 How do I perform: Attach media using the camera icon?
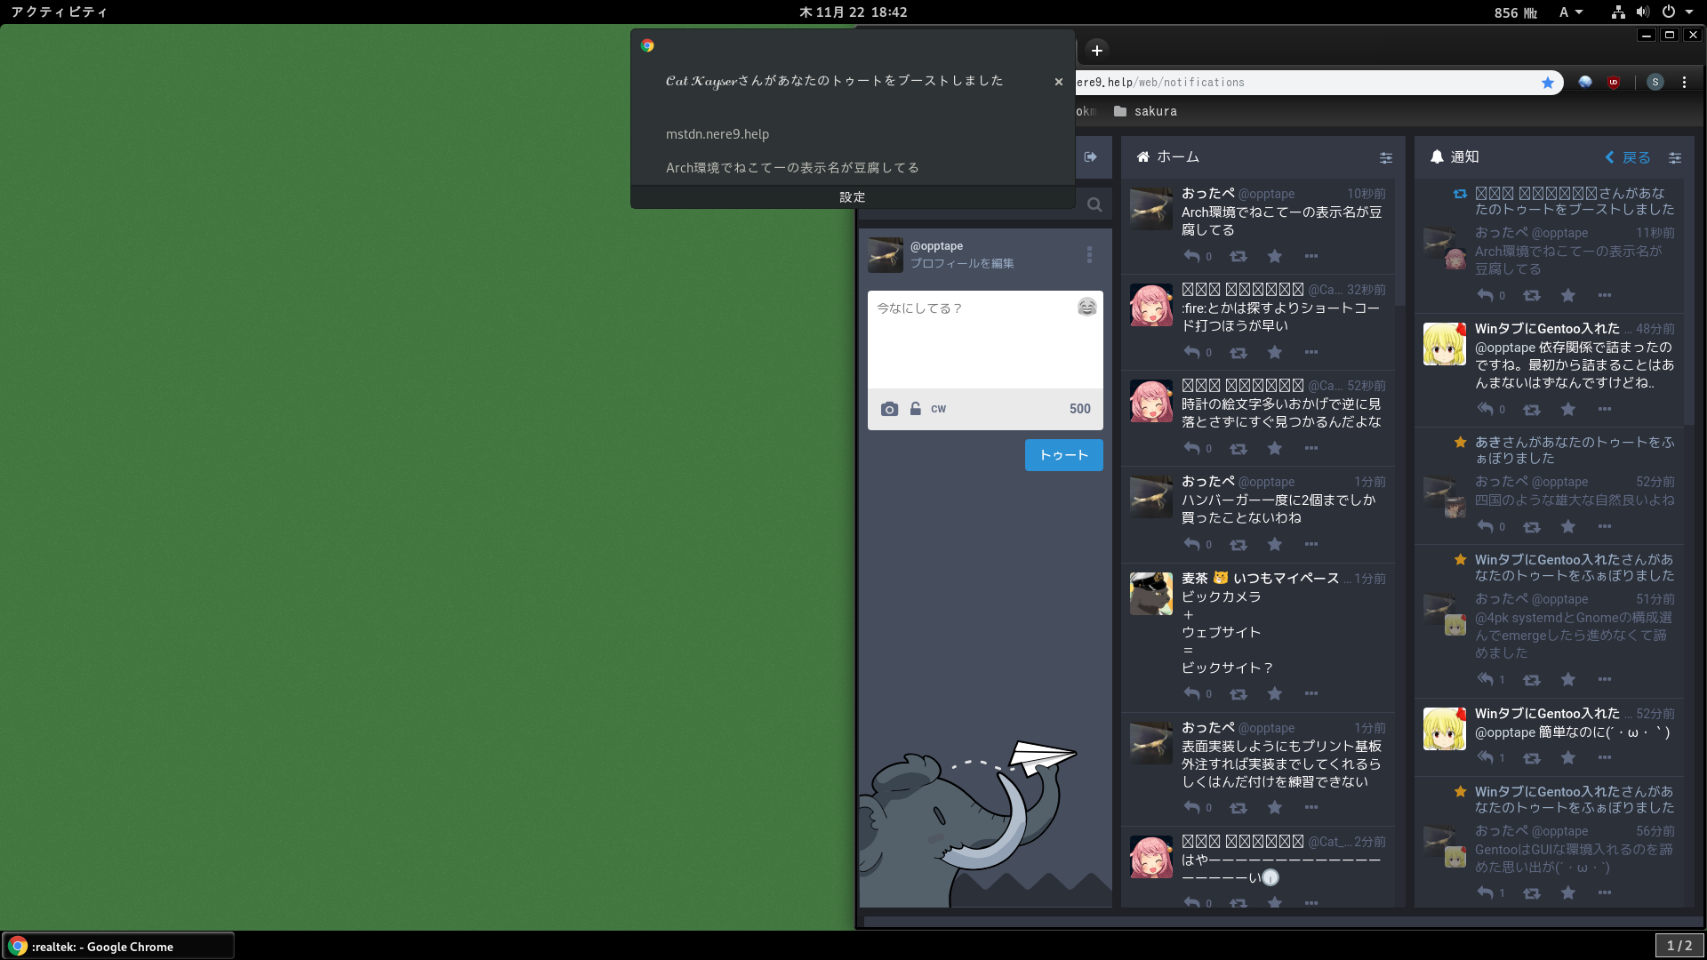(x=889, y=409)
